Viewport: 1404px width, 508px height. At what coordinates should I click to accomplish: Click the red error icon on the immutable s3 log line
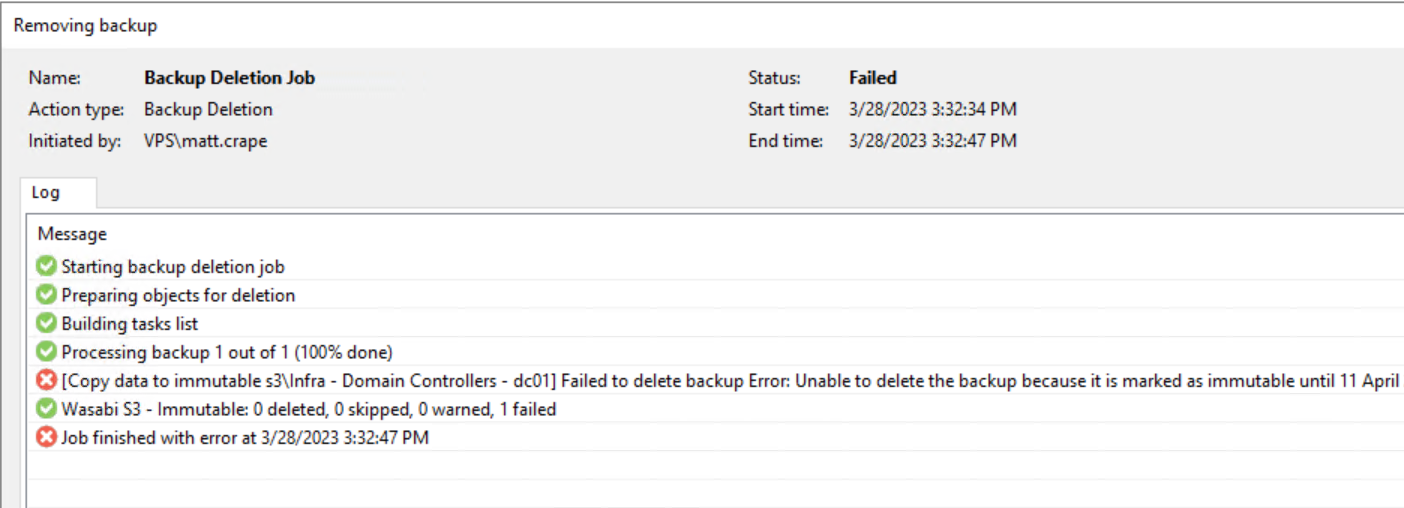coord(46,380)
